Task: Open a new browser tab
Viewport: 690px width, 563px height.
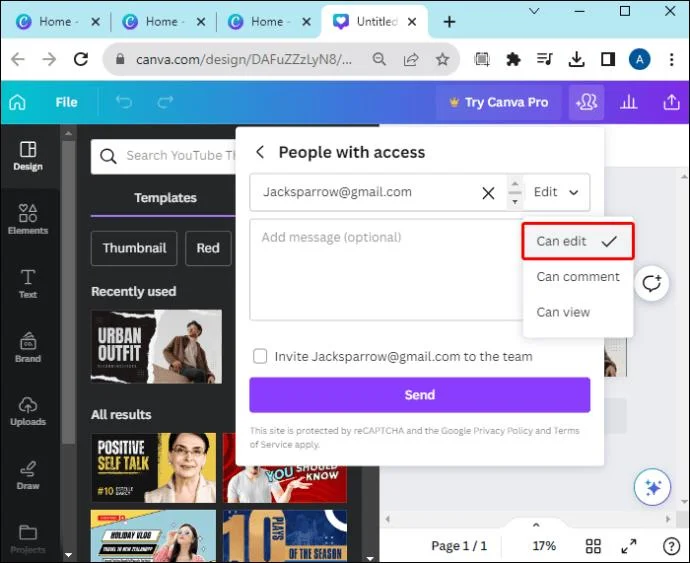Action: click(449, 22)
